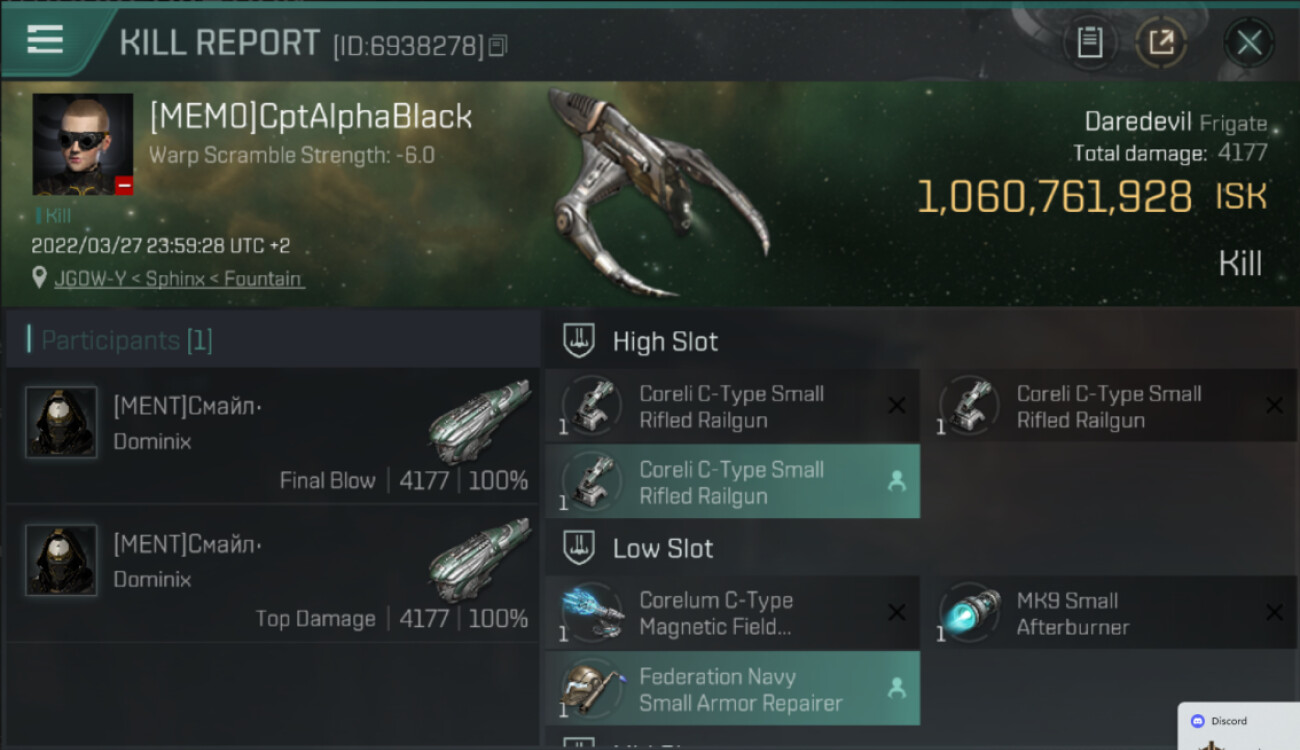
Task: Share the kill report externally
Action: [1161, 43]
